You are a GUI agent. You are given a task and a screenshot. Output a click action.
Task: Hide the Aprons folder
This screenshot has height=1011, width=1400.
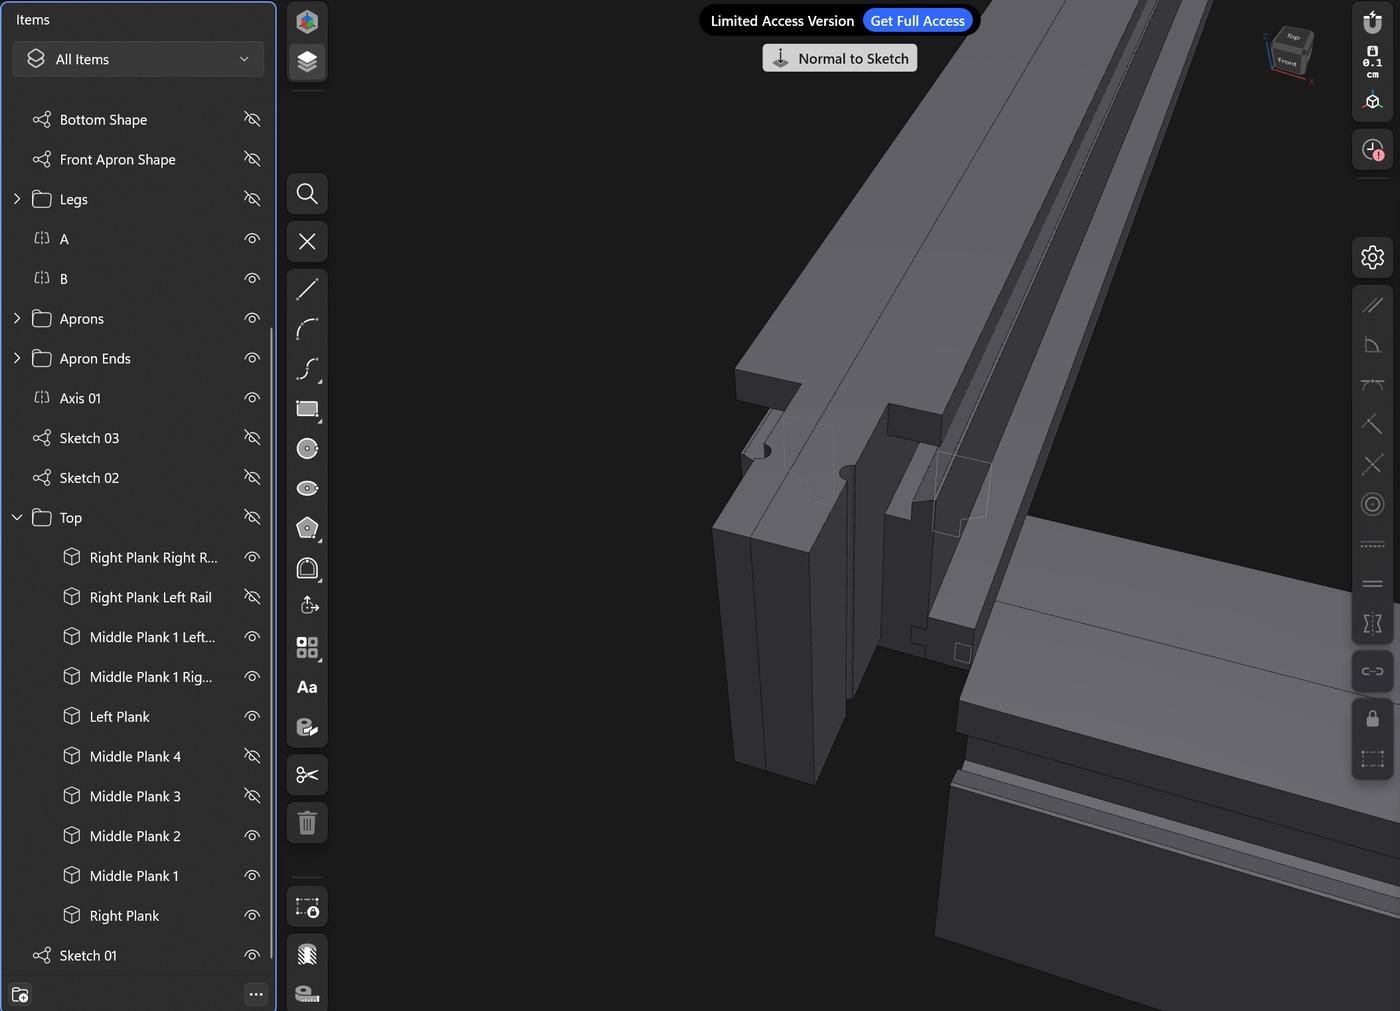[252, 318]
